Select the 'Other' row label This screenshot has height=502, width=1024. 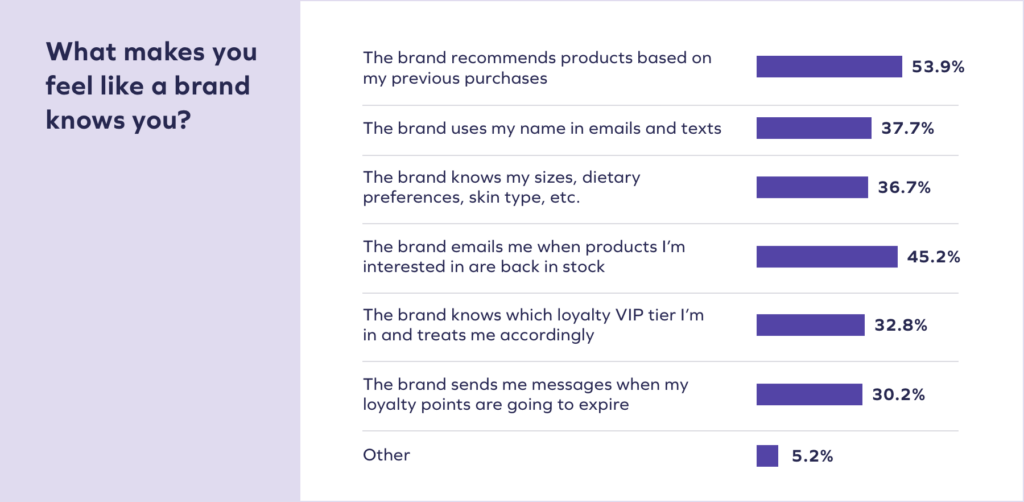387,455
